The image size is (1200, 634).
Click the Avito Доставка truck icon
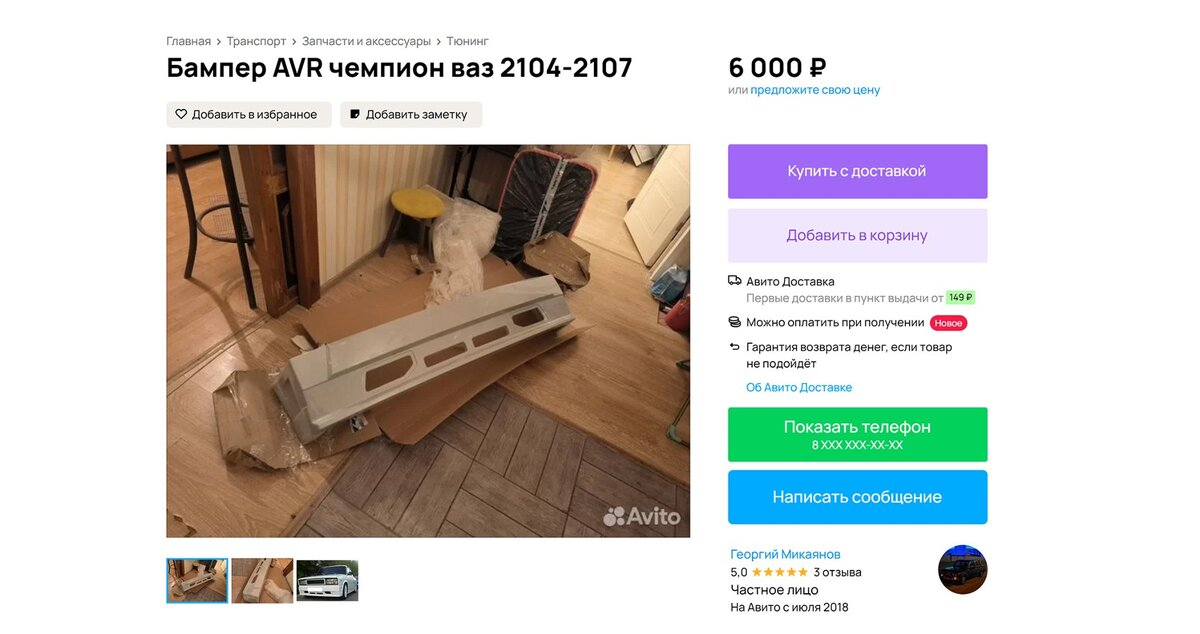tap(735, 281)
